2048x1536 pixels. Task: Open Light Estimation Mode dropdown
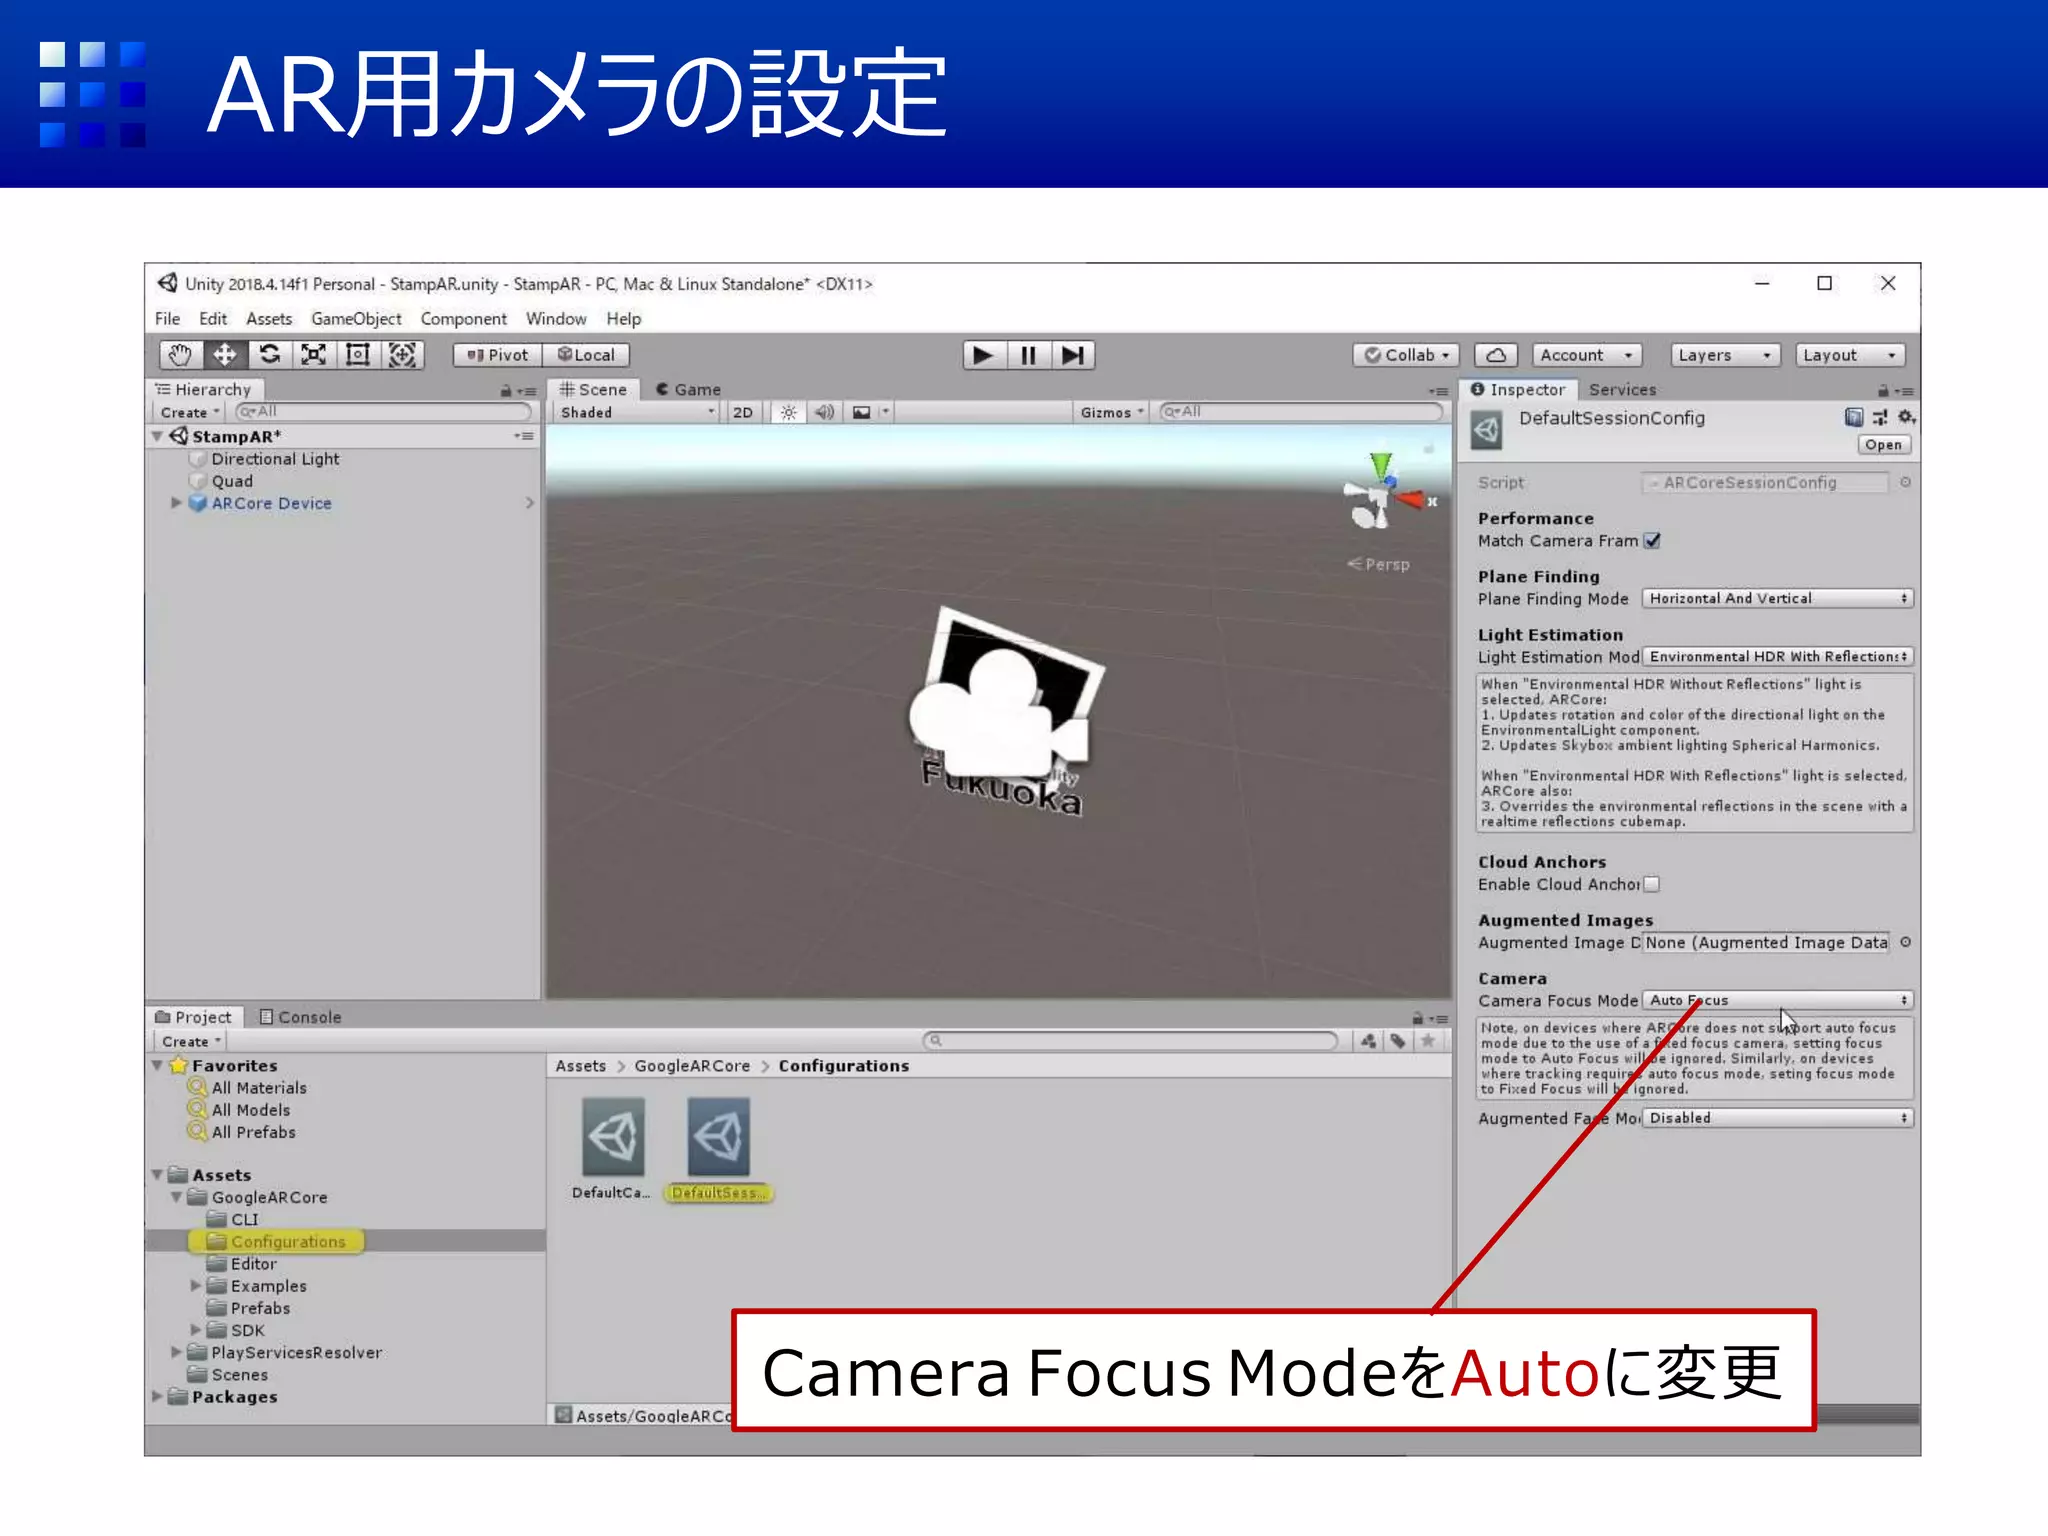tap(1777, 656)
